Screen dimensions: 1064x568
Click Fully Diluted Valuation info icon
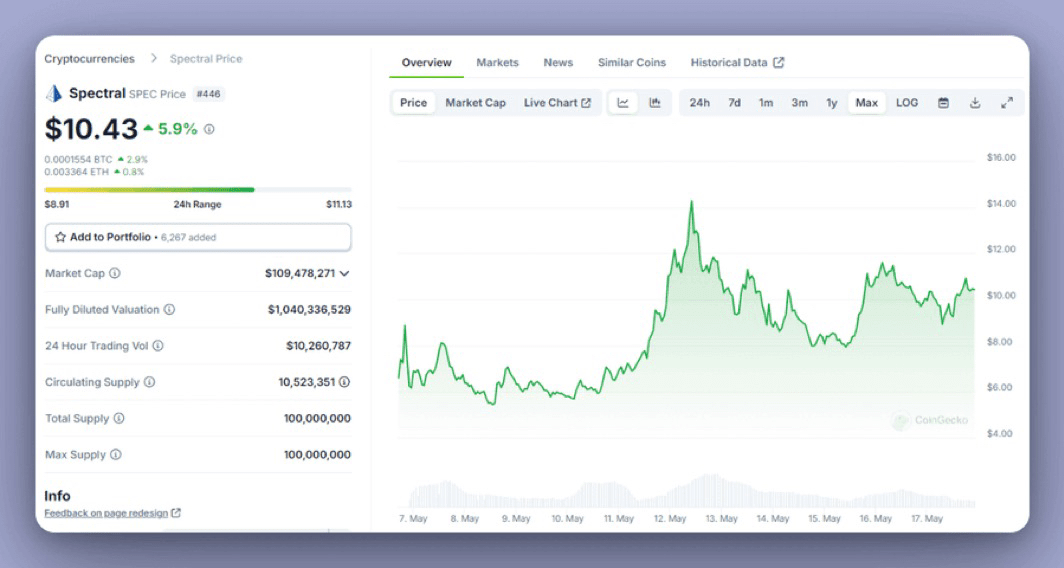tap(169, 309)
